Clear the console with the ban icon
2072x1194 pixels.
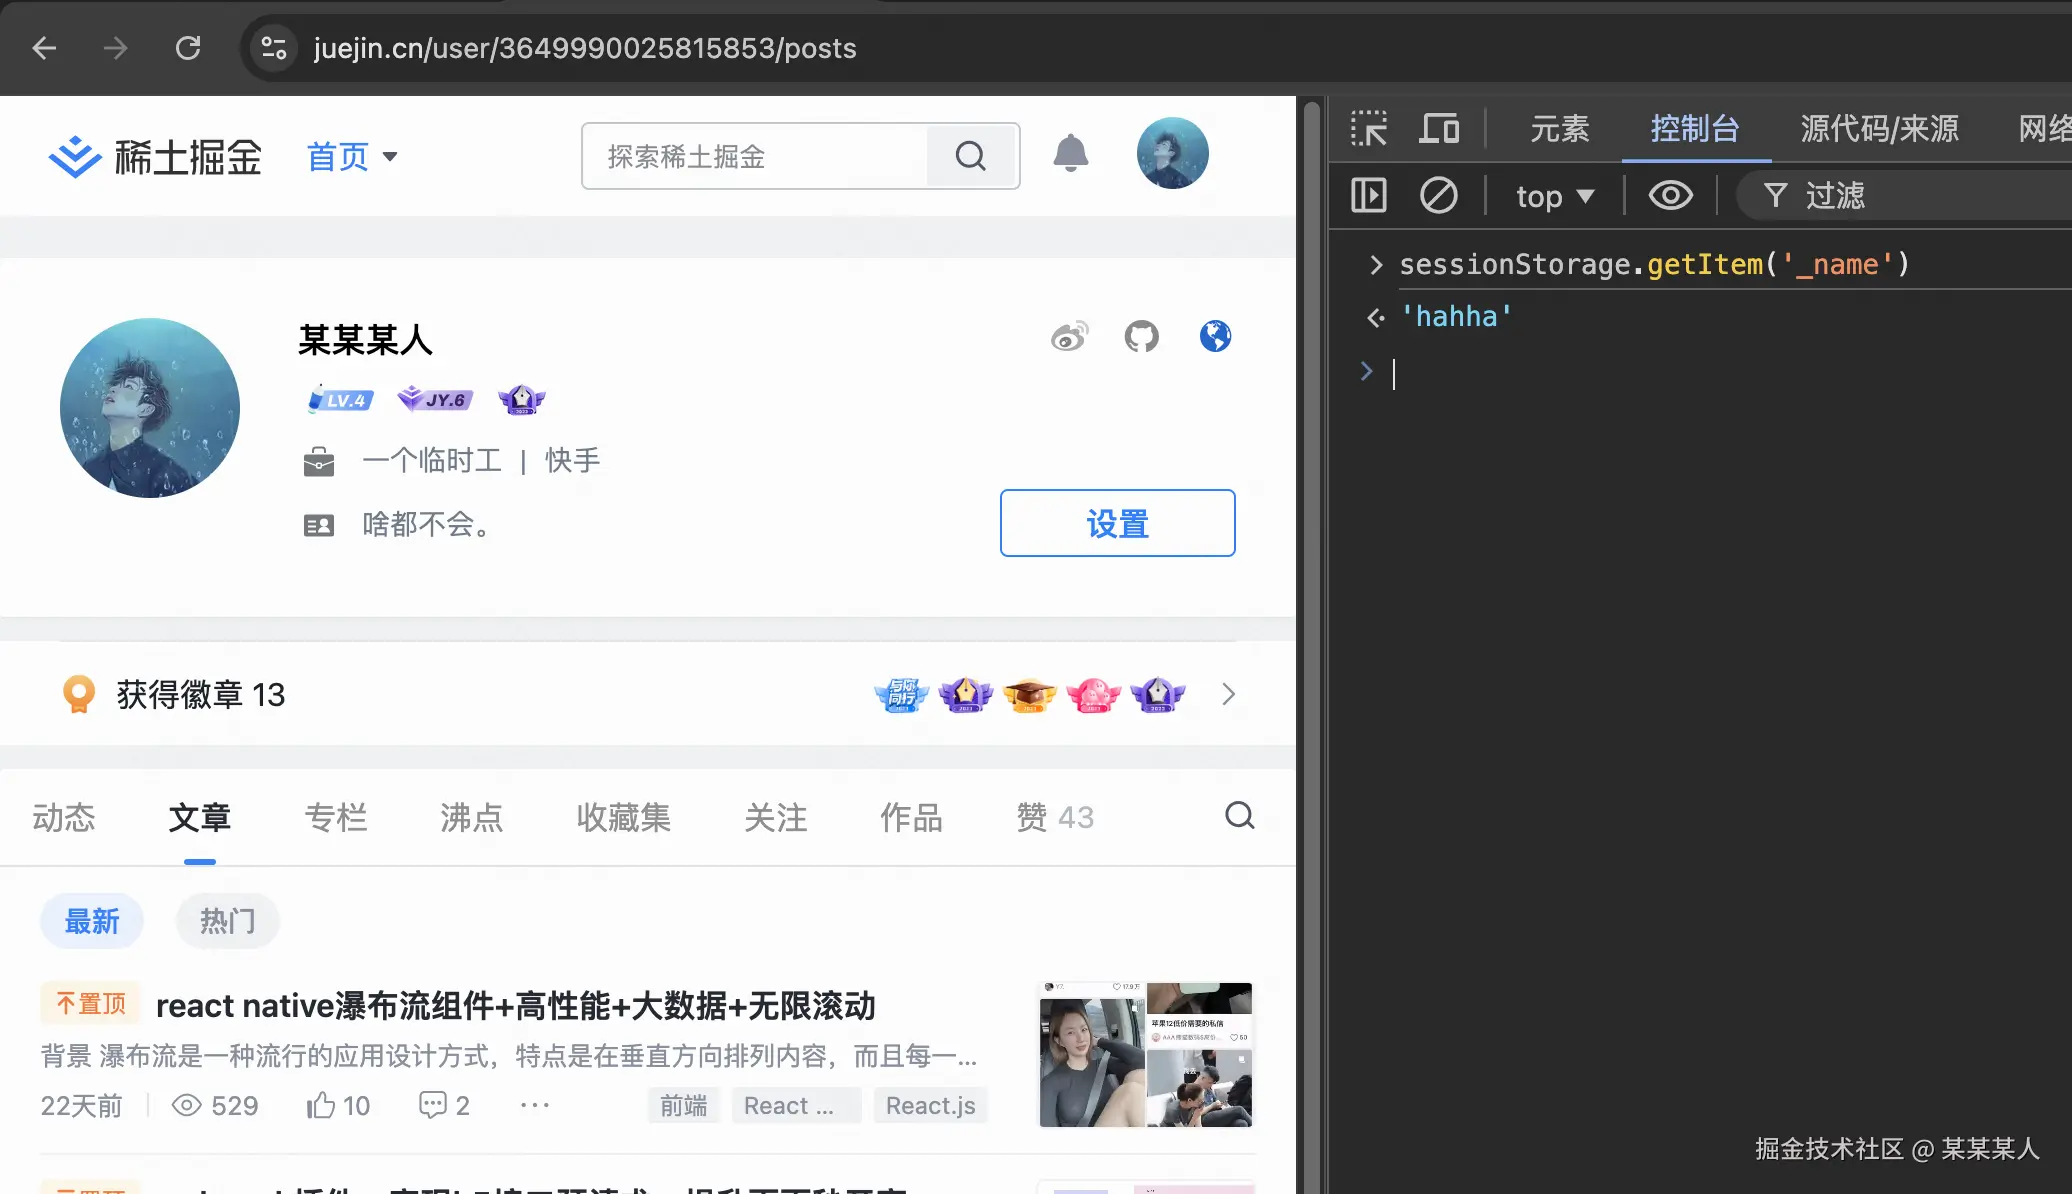click(1438, 195)
